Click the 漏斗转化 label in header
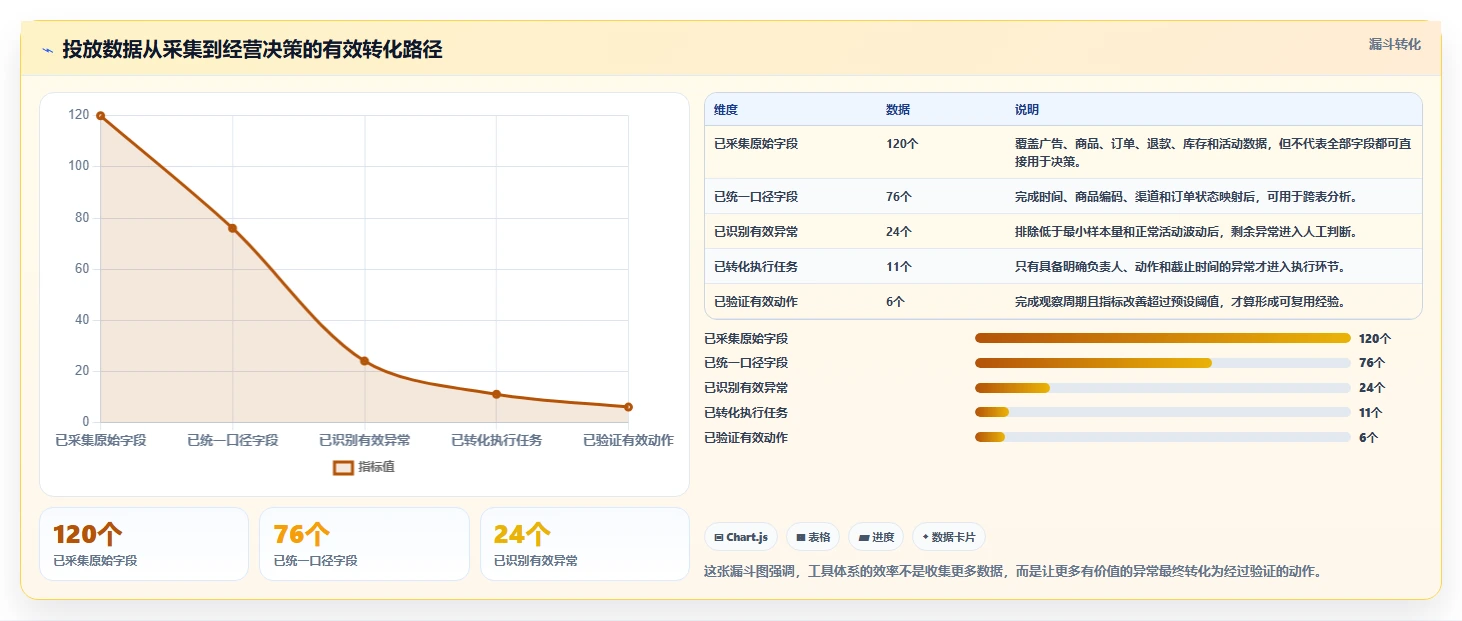Screen dimensions: 1462x621 tap(1394, 45)
